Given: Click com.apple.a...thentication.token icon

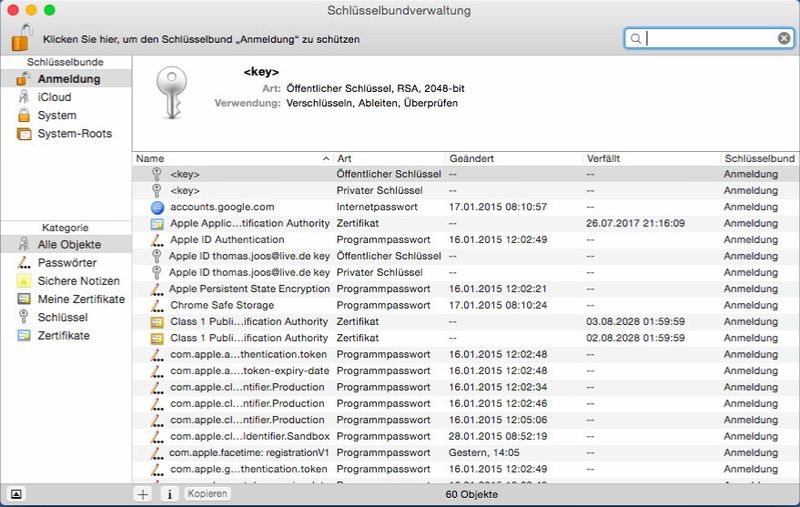Looking at the screenshot, I should coord(157,354).
